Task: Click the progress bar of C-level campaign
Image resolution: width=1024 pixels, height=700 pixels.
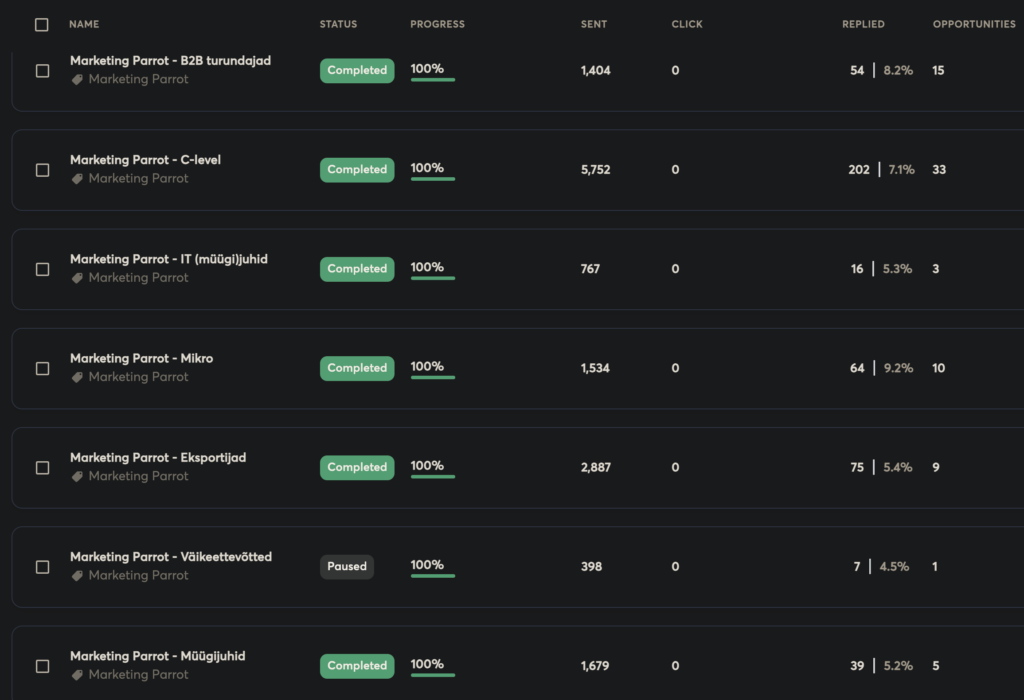Action: 433,178
